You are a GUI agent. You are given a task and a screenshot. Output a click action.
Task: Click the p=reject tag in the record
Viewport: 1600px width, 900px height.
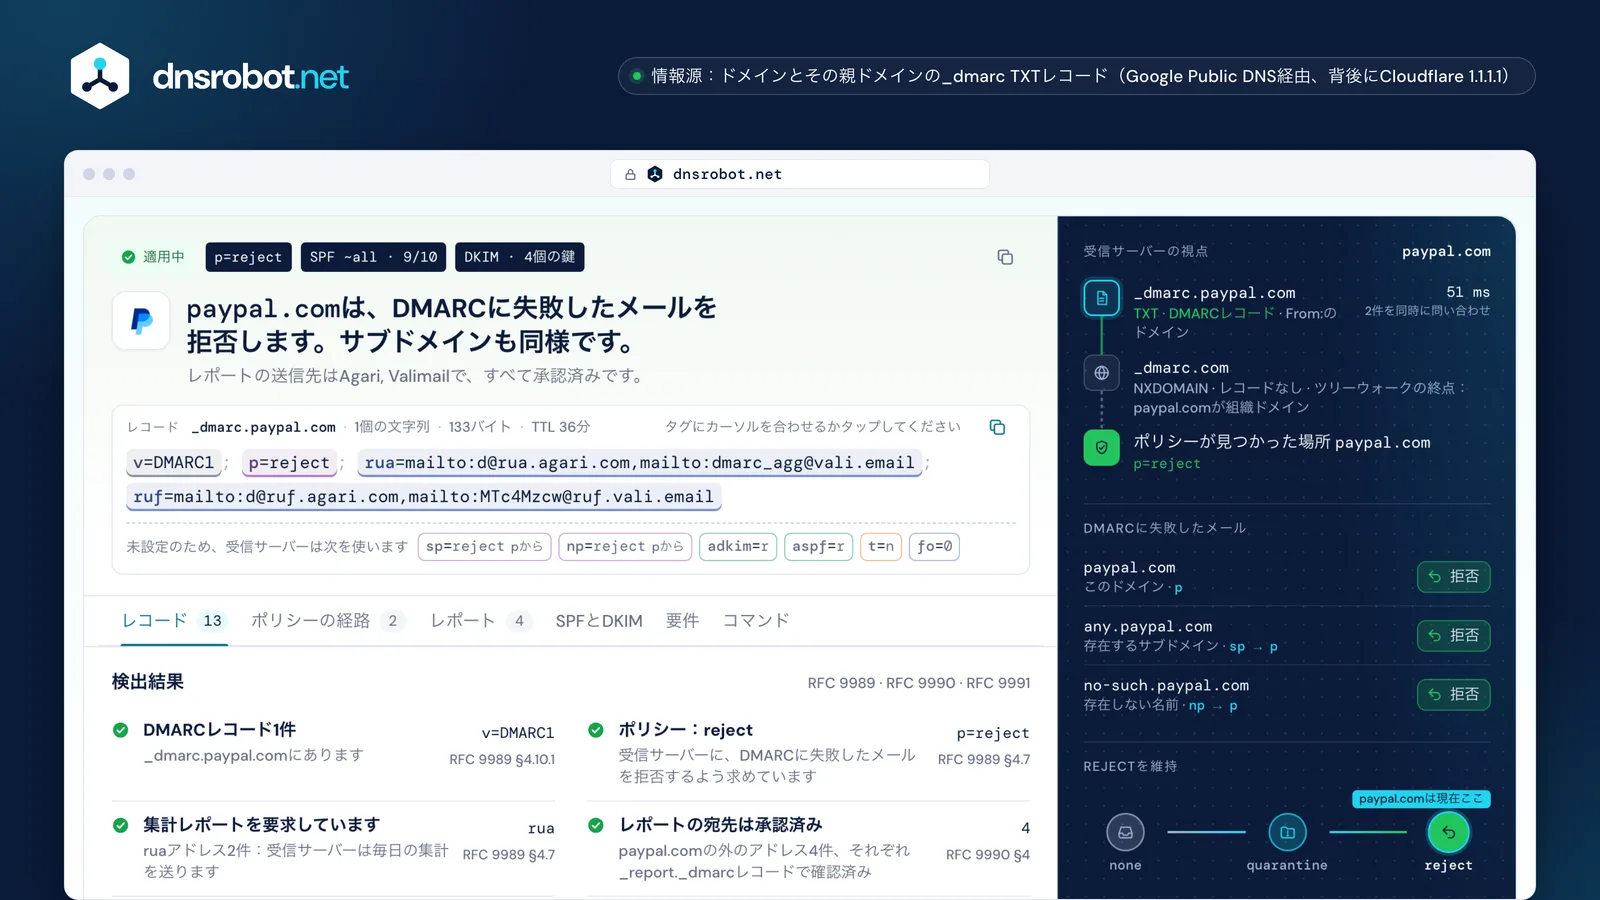point(289,463)
